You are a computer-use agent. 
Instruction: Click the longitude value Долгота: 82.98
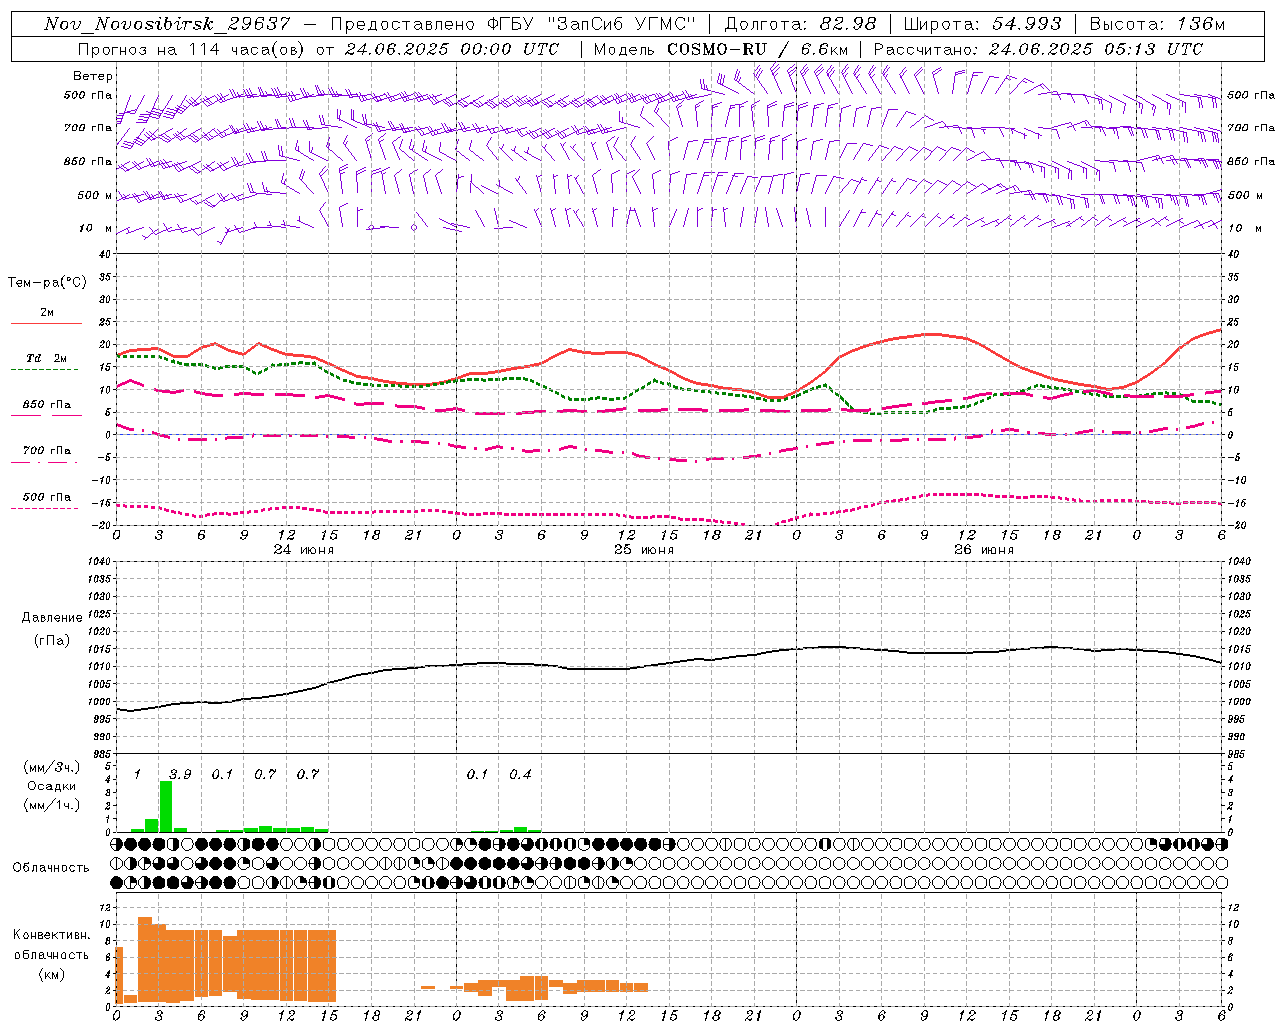[800, 24]
